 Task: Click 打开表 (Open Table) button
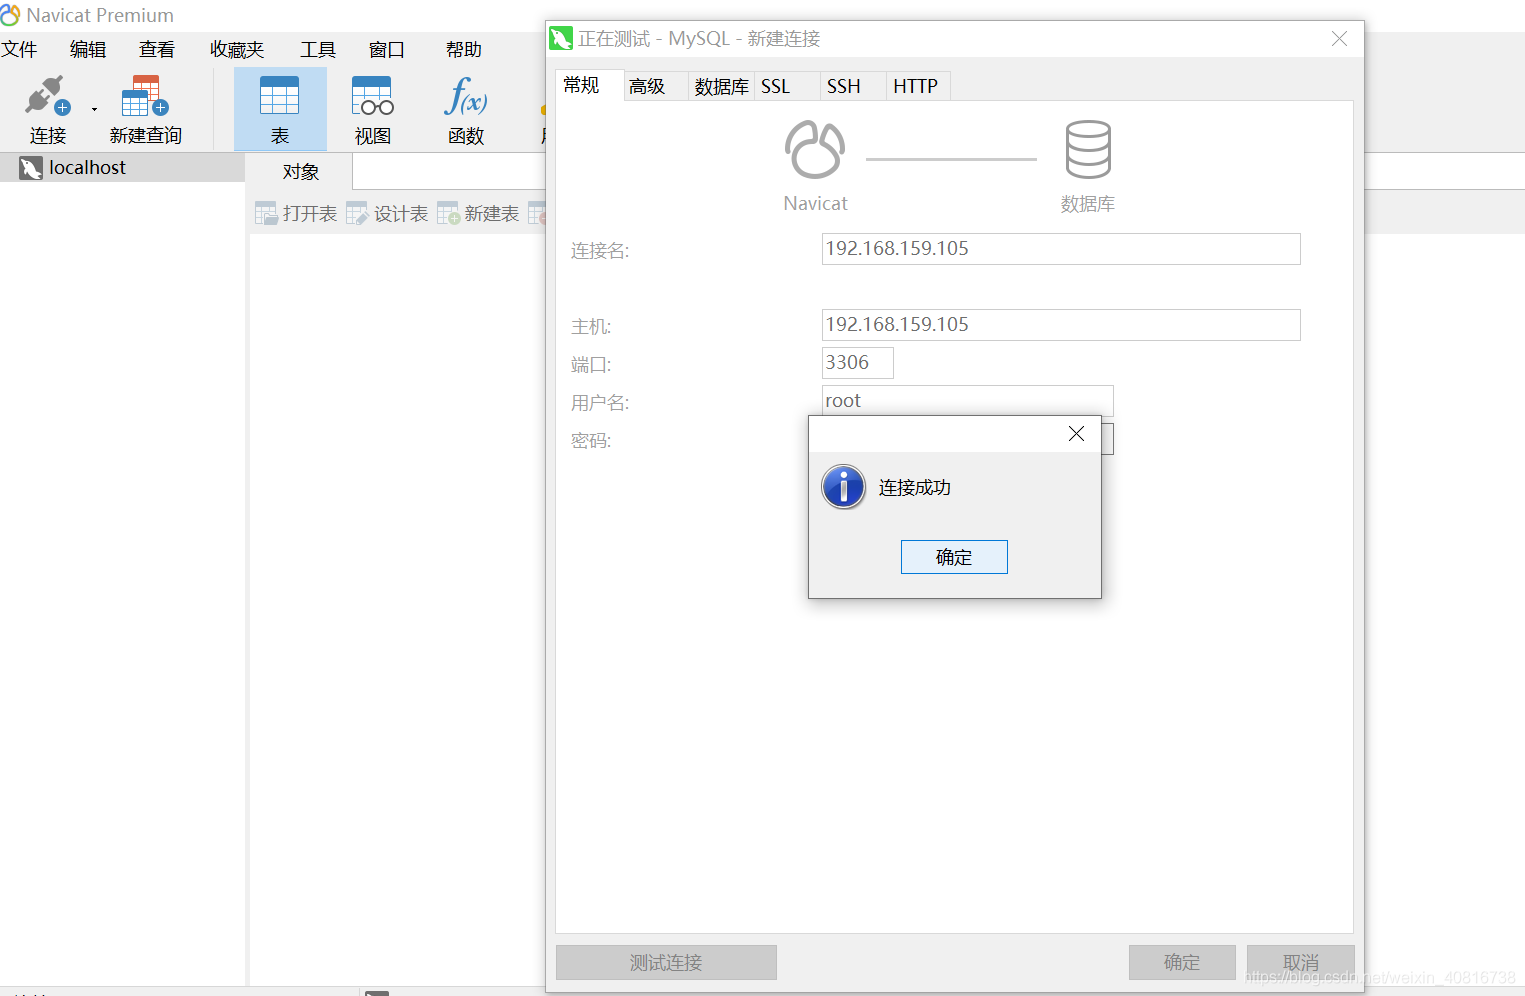(296, 213)
